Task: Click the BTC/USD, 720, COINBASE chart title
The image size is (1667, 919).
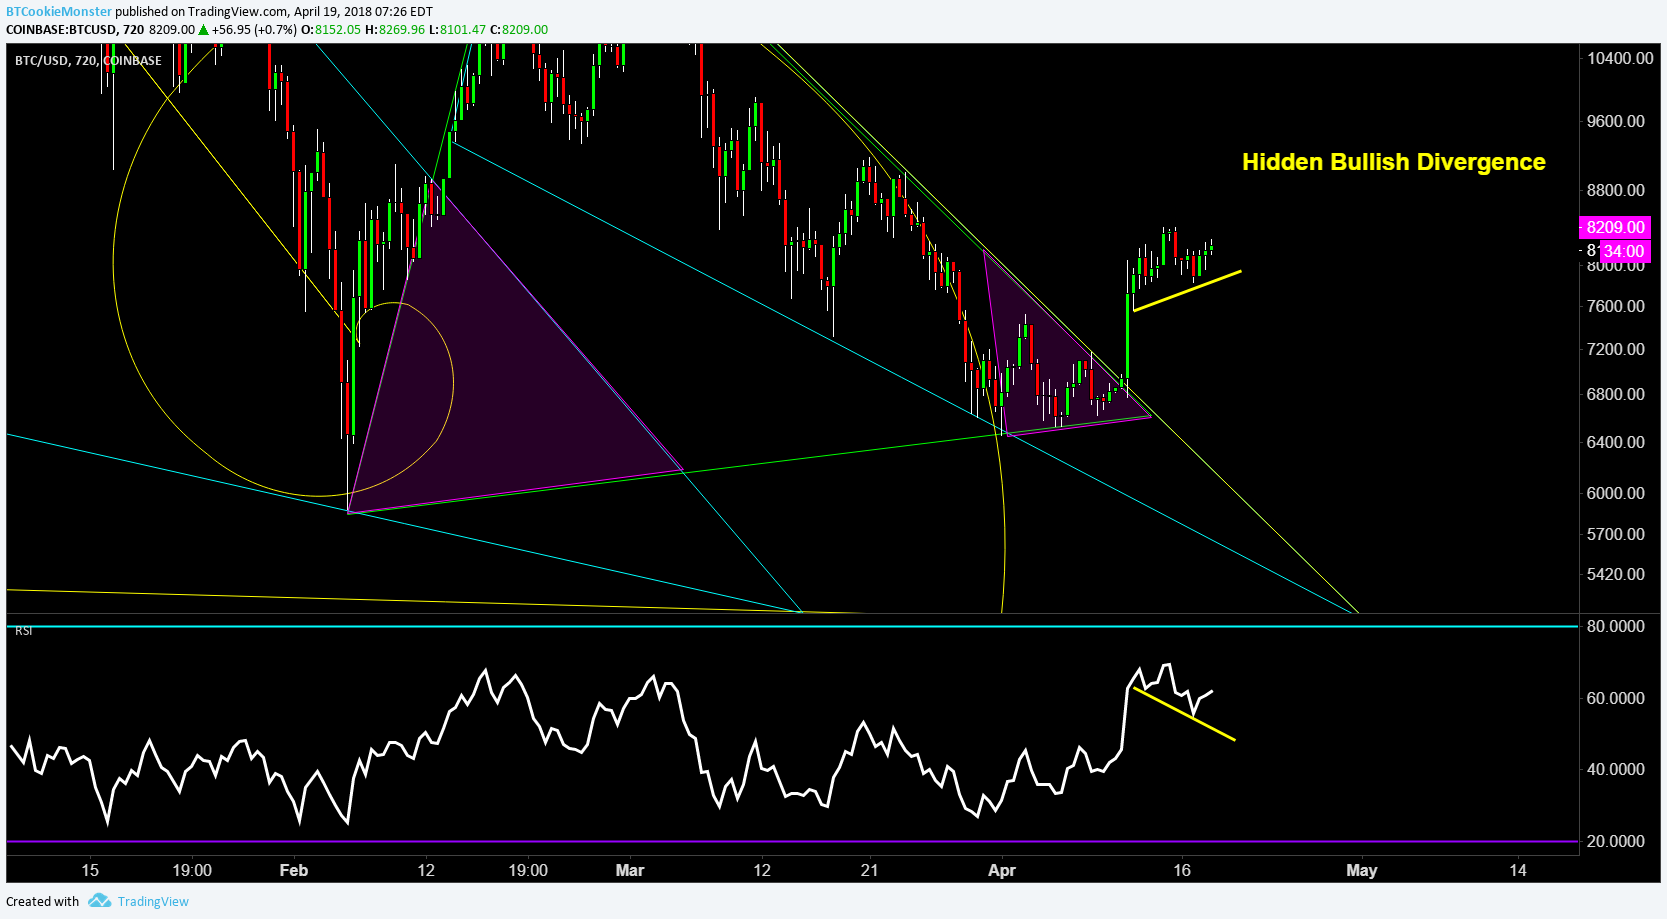Action: click(x=88, y=60)
